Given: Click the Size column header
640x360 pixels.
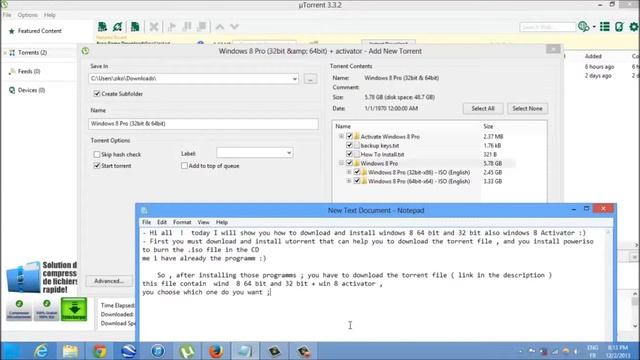Looking at the screenshot, I should point(488,127).
